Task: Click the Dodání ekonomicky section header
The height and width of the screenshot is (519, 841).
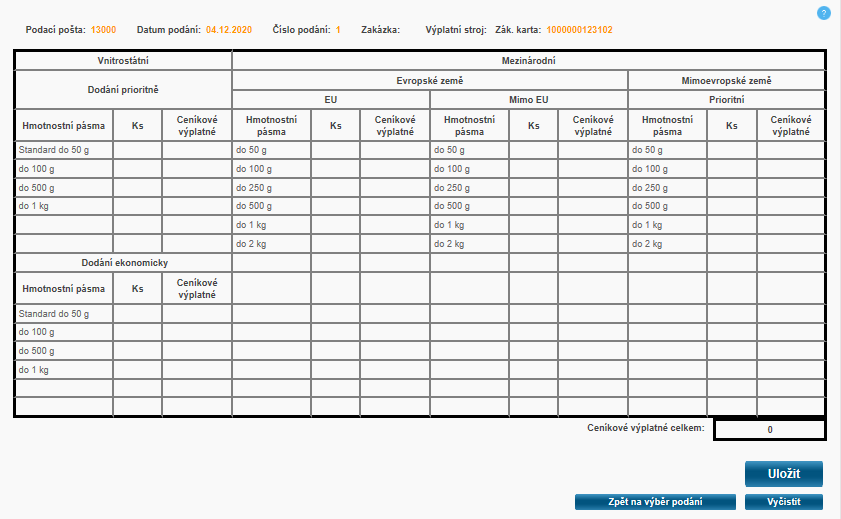Action: click(123, 263)
